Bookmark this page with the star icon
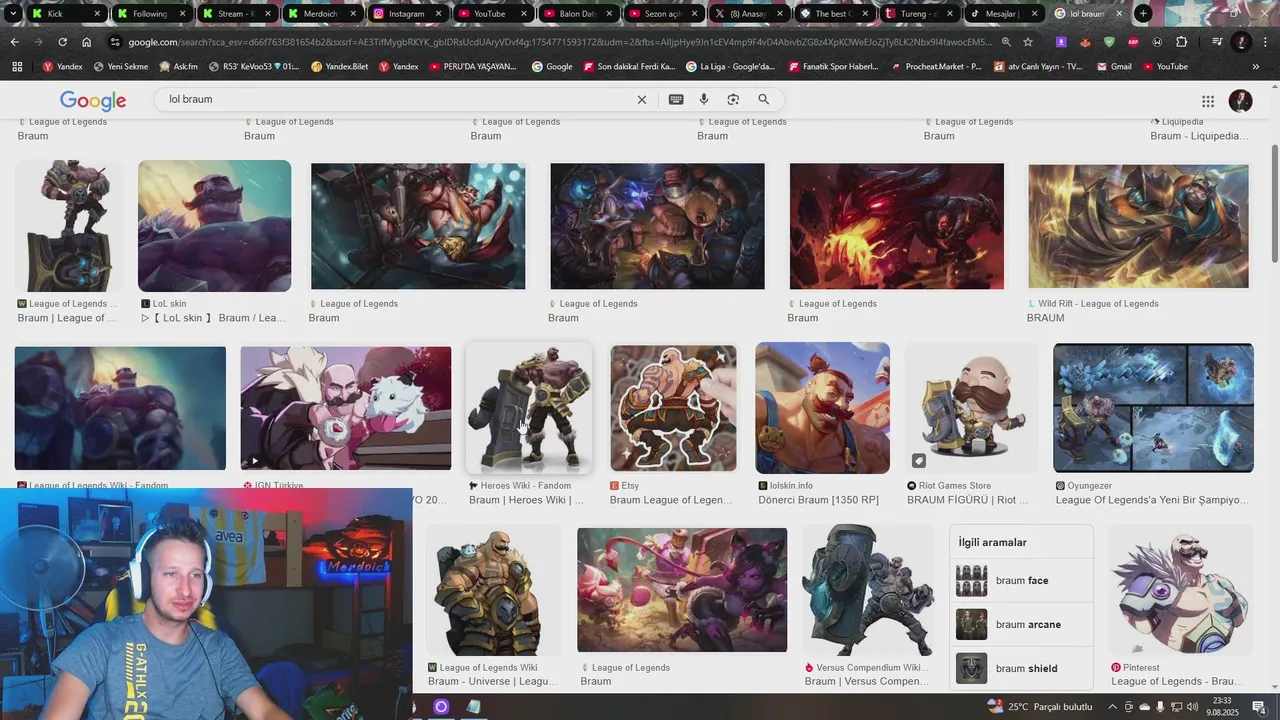The image size is (1280, 720). [1027, 42]
